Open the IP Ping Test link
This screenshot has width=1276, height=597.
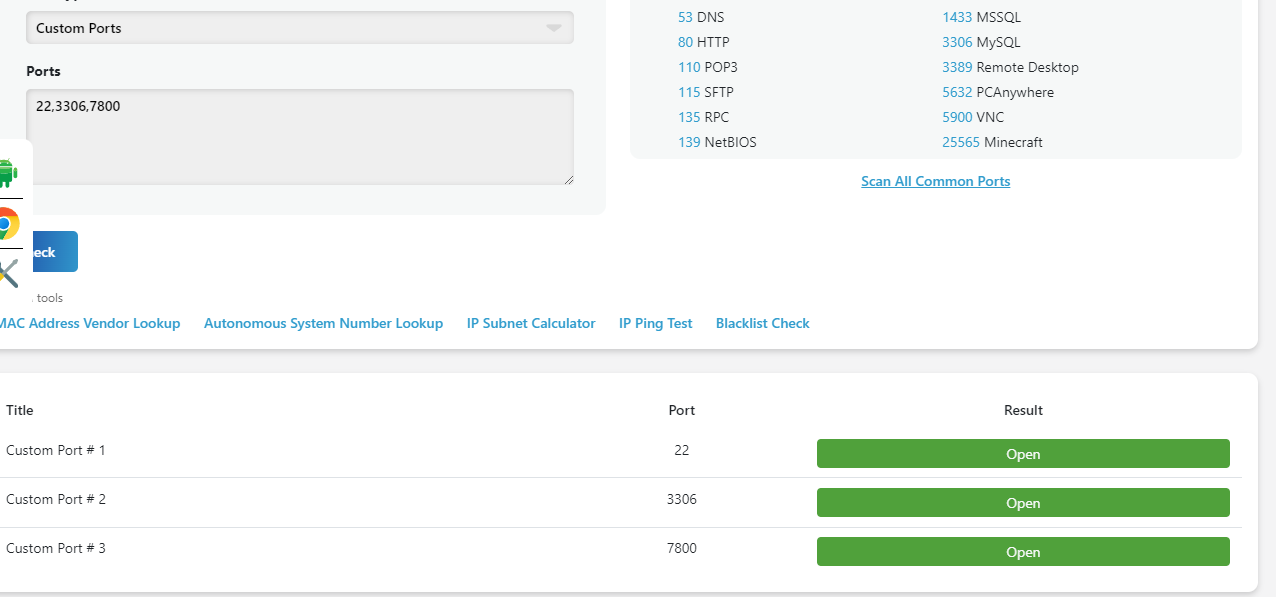[655, 323]
